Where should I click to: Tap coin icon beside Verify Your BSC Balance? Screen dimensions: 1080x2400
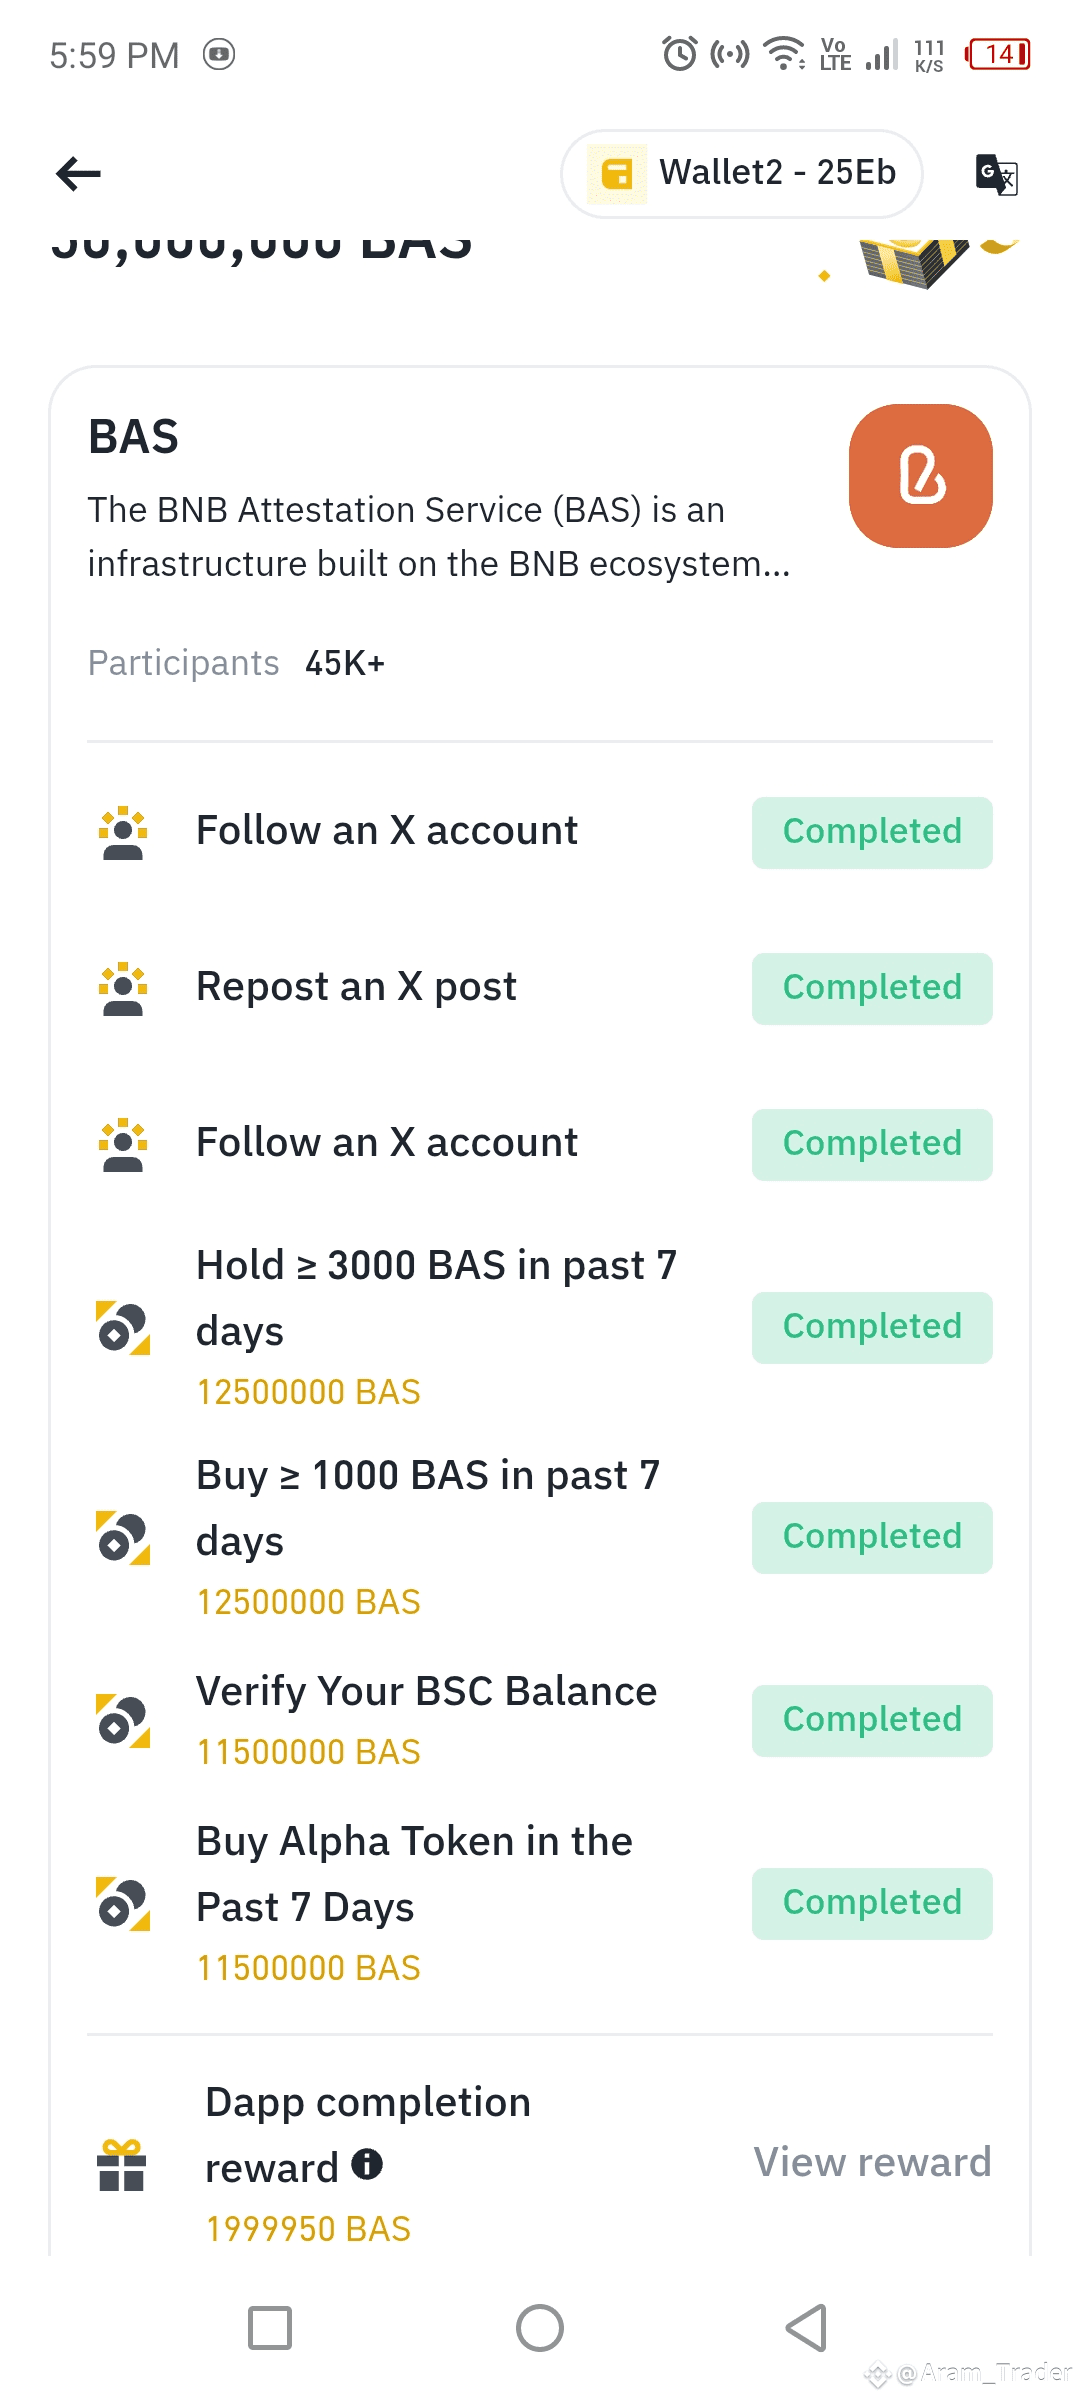pos(123,1720)
